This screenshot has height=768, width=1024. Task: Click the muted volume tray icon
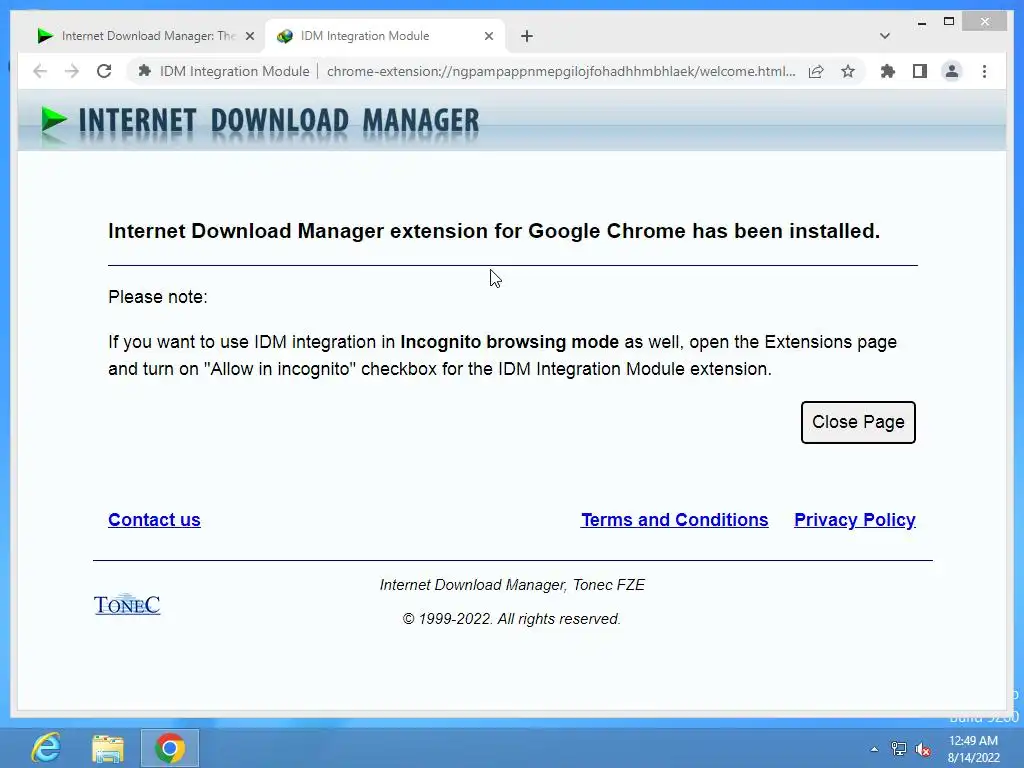click(x=923, y=749)
